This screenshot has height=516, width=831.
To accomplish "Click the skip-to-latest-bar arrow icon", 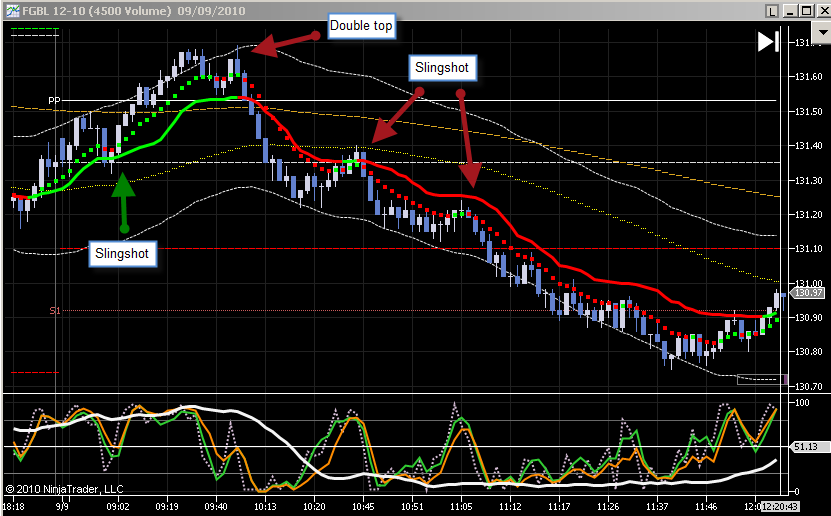I will [768, 41].
